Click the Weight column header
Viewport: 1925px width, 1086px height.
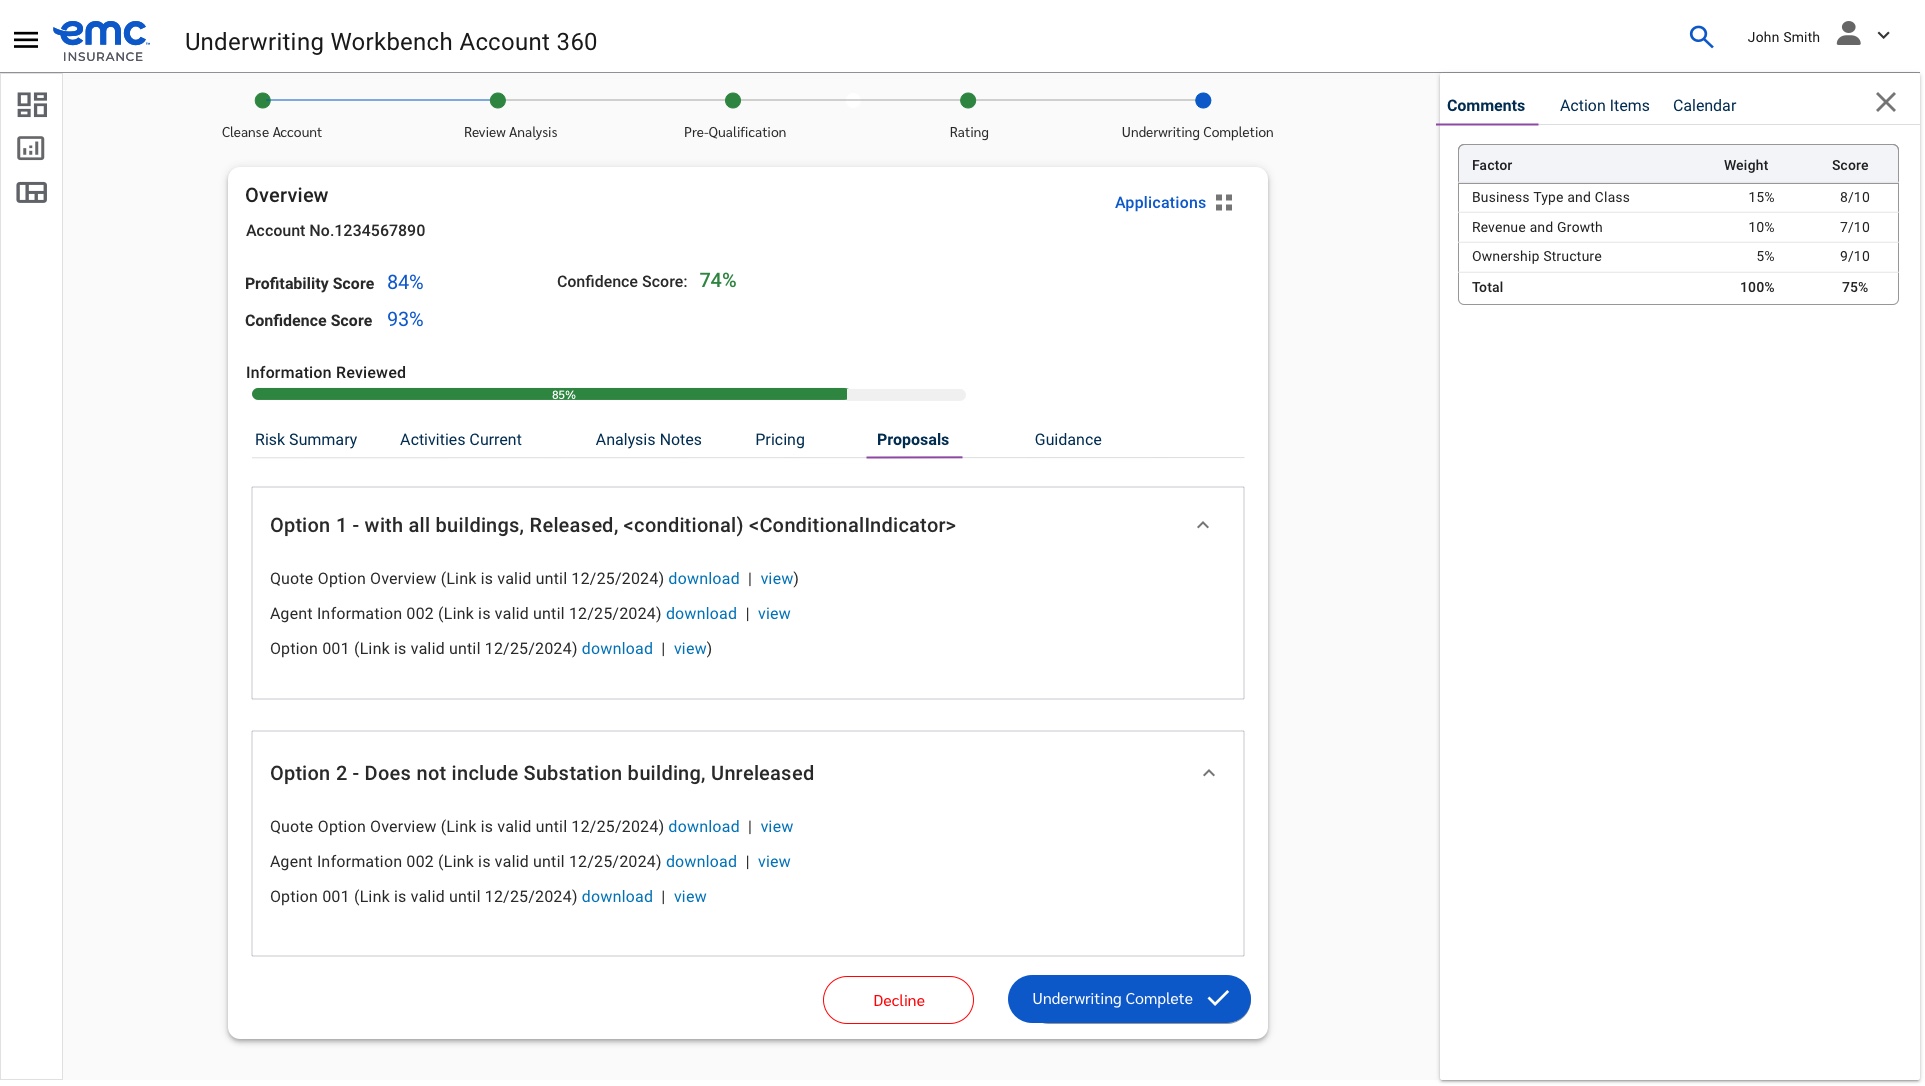point(1746,166)
